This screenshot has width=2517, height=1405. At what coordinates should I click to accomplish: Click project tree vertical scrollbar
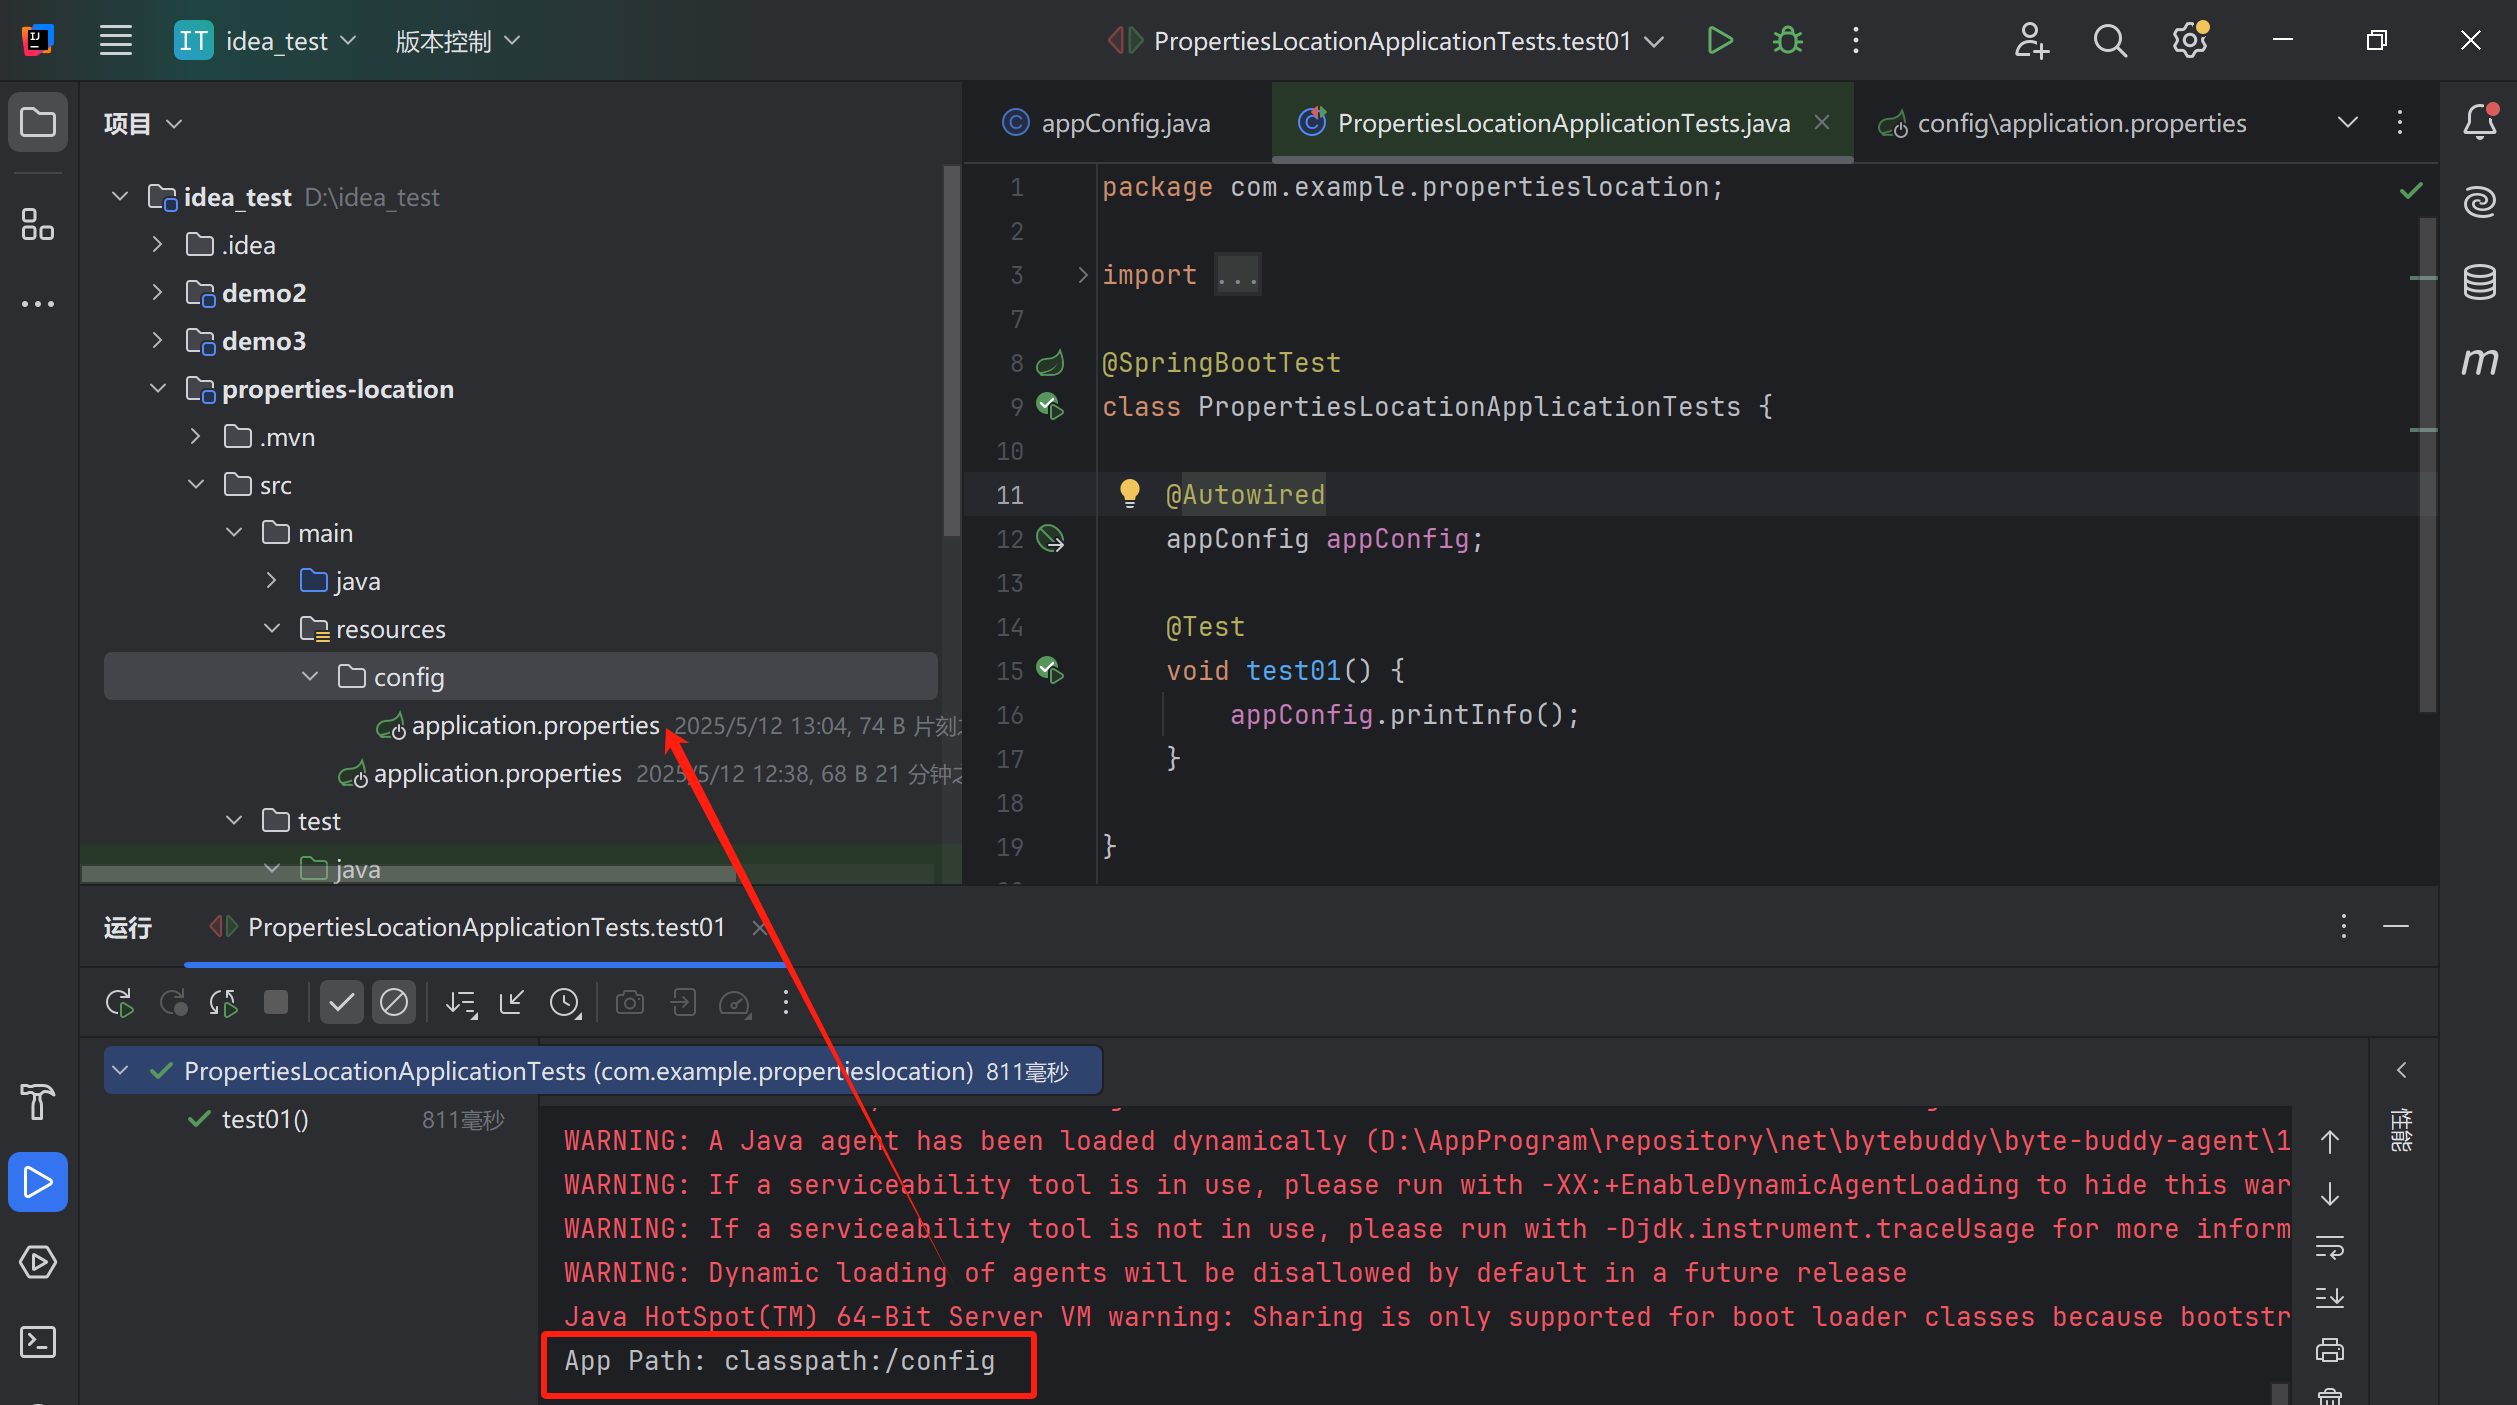pyautogui.click(x=950, y=350)
